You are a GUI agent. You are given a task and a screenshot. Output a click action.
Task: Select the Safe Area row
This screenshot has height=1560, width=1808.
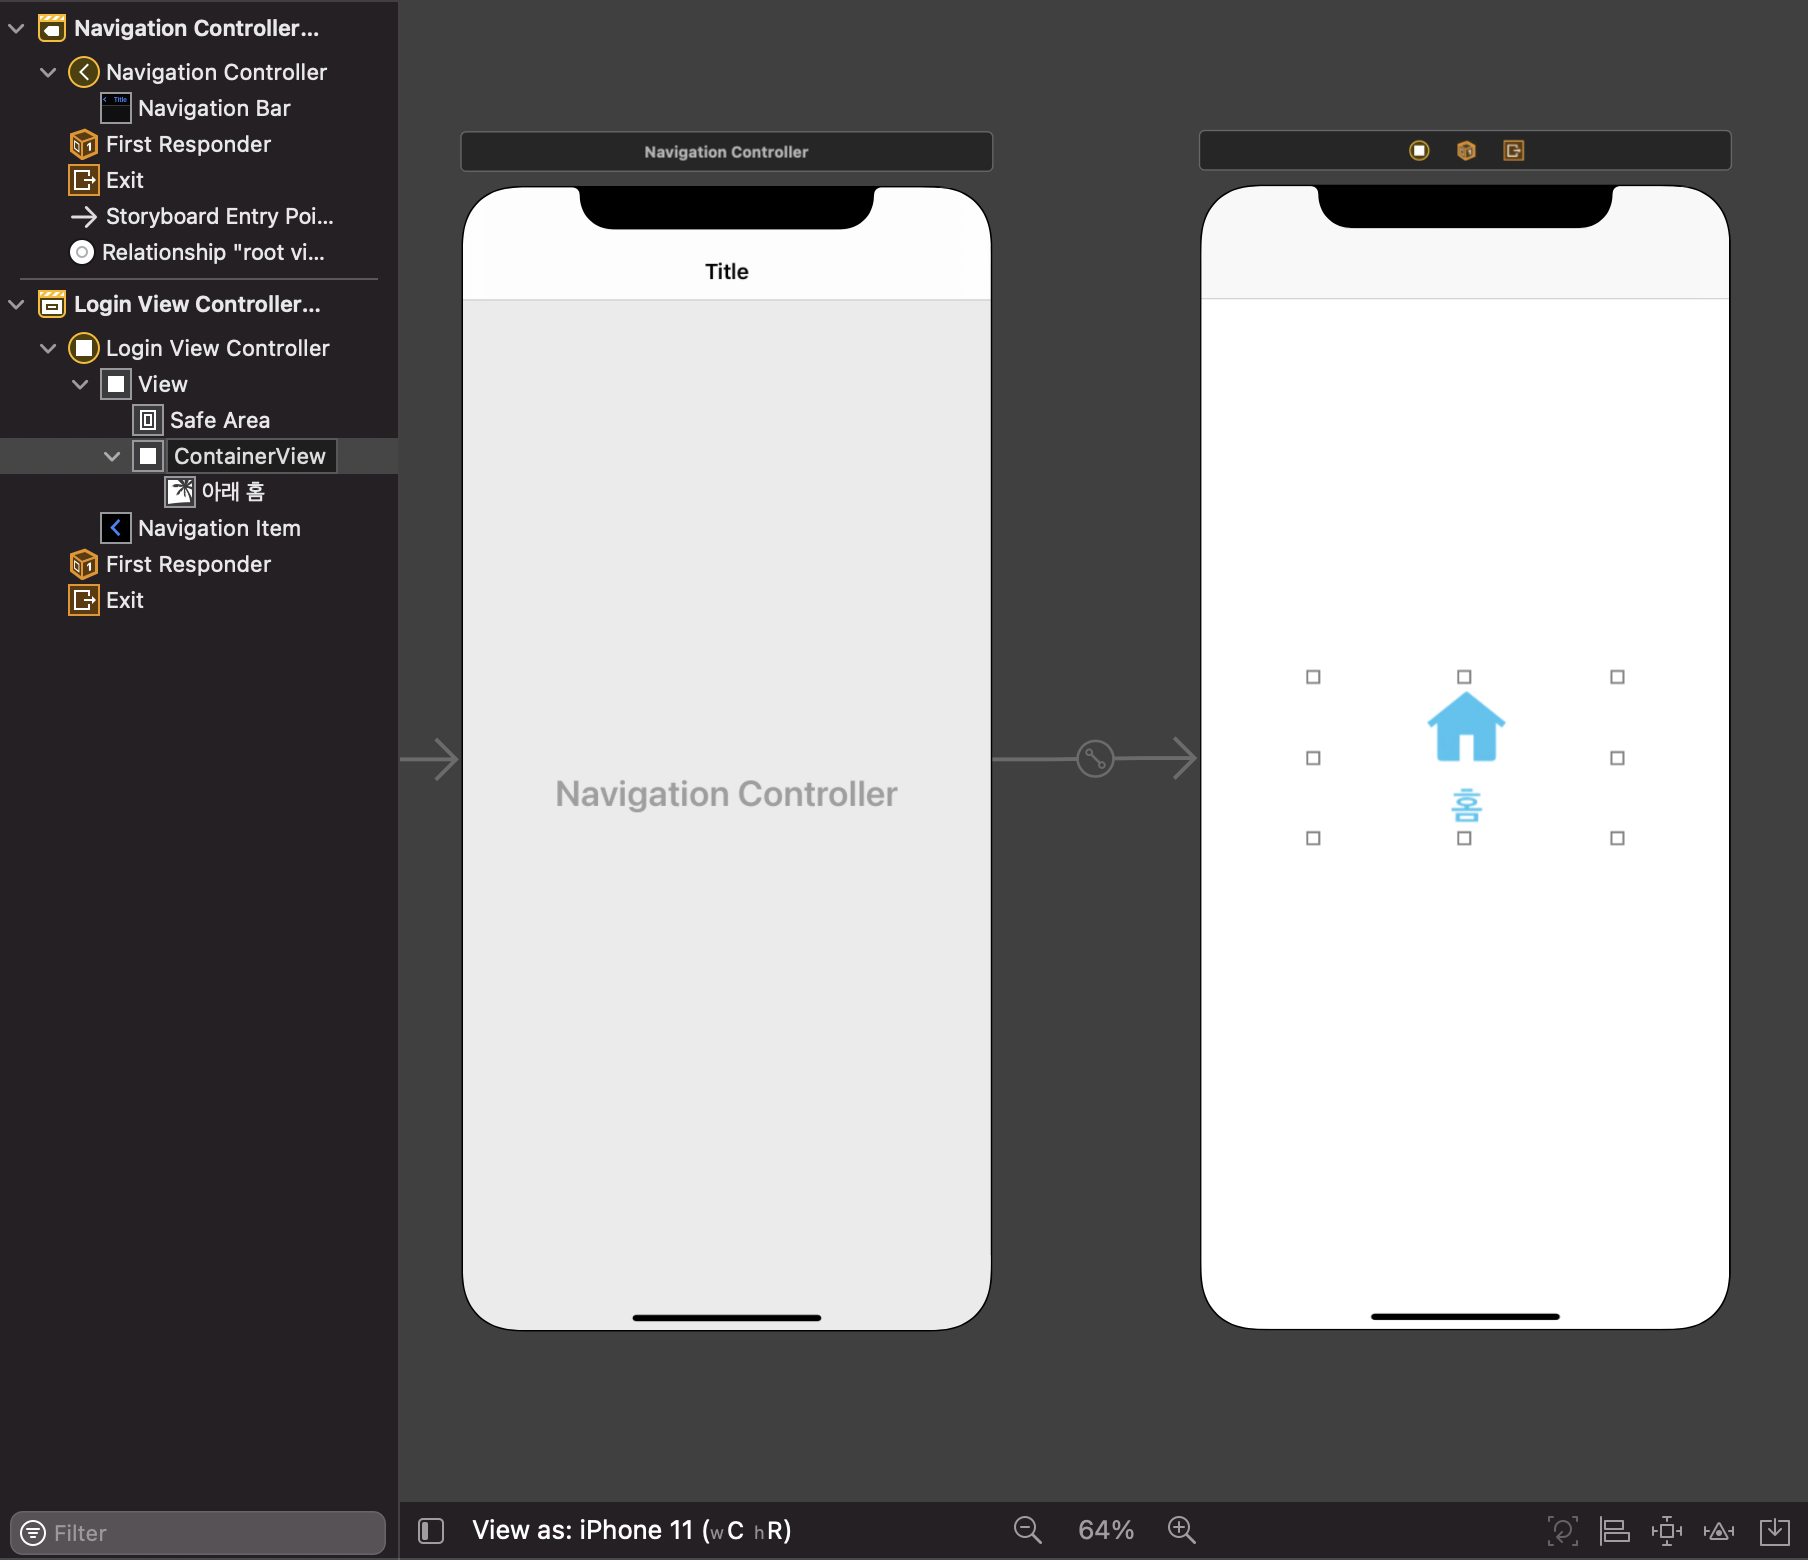click(x=199, y=420)
